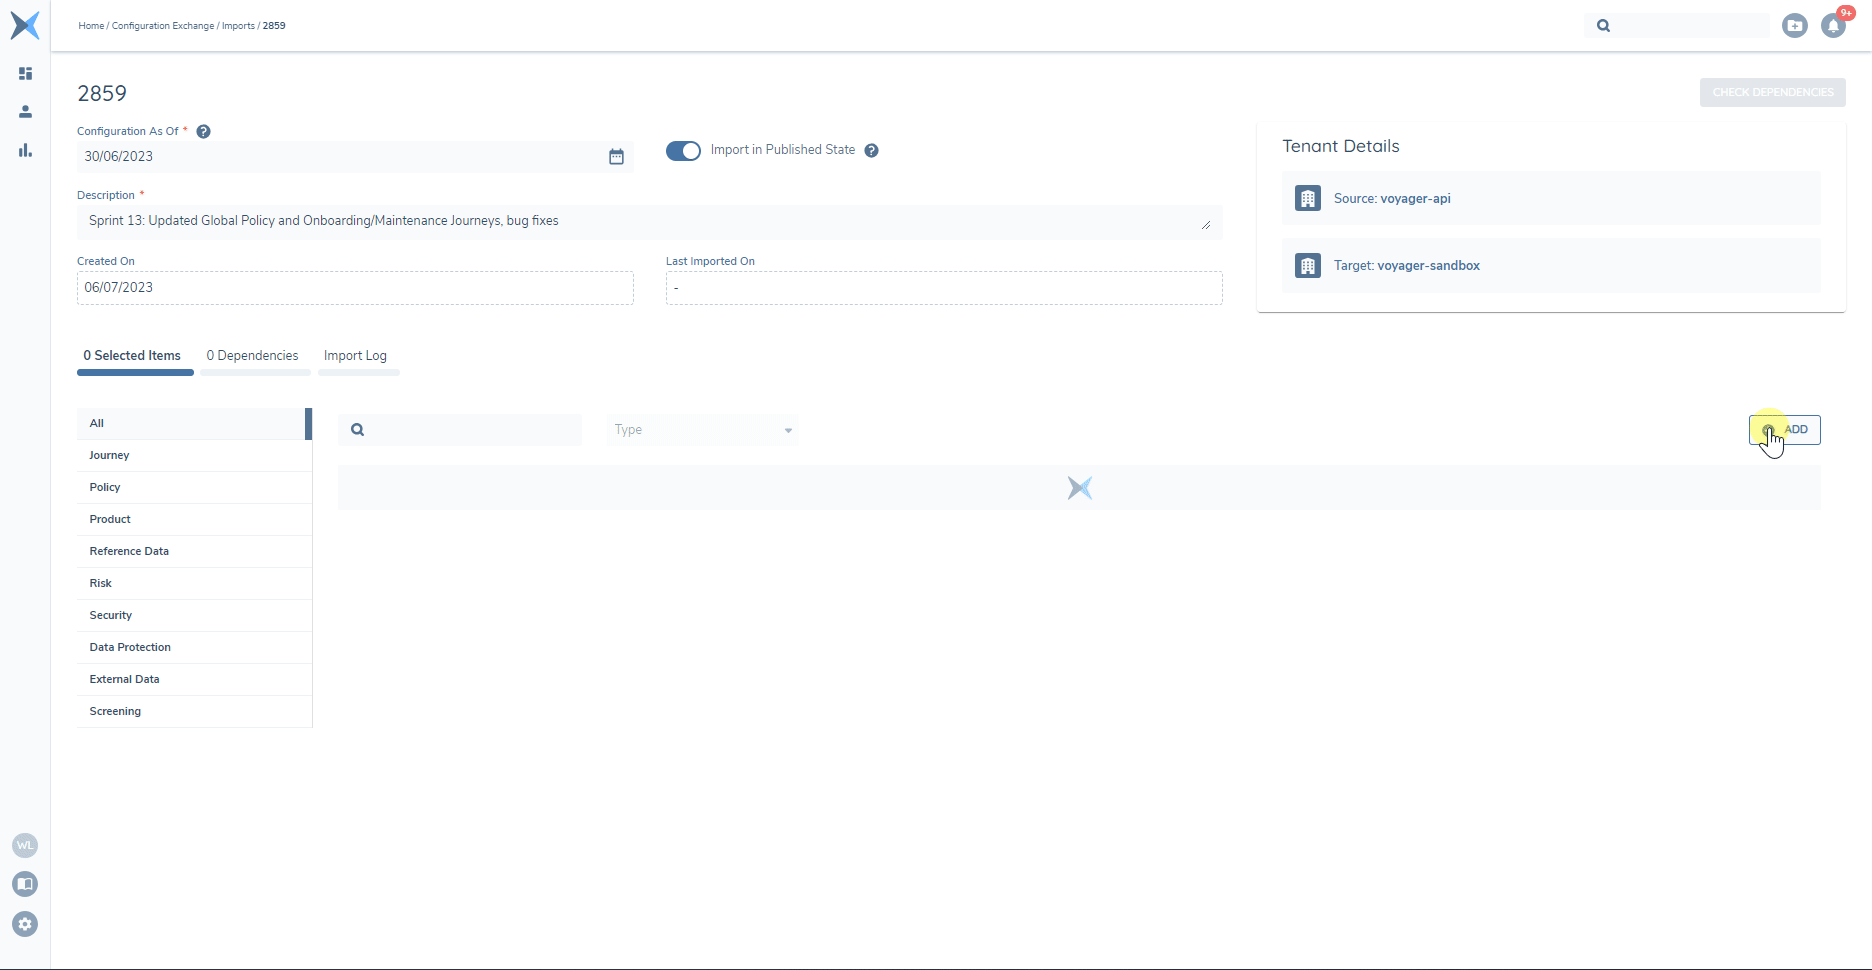1872x970 pixels.
Task: Select Data Protection from the category list
Action: click(129, 647)
